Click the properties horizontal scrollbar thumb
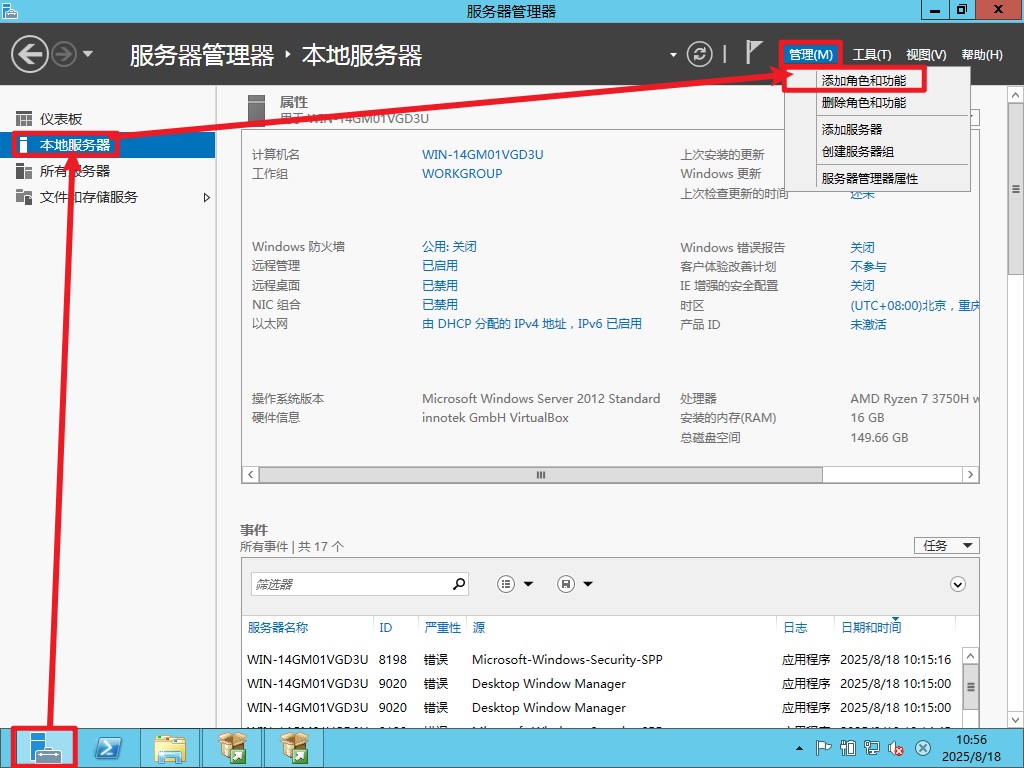The image size is (1024, 768). [x=541, y=475]
